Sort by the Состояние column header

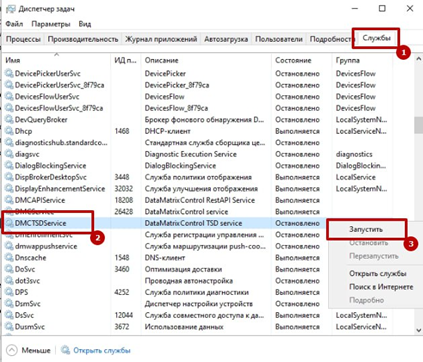coord(302,60)
